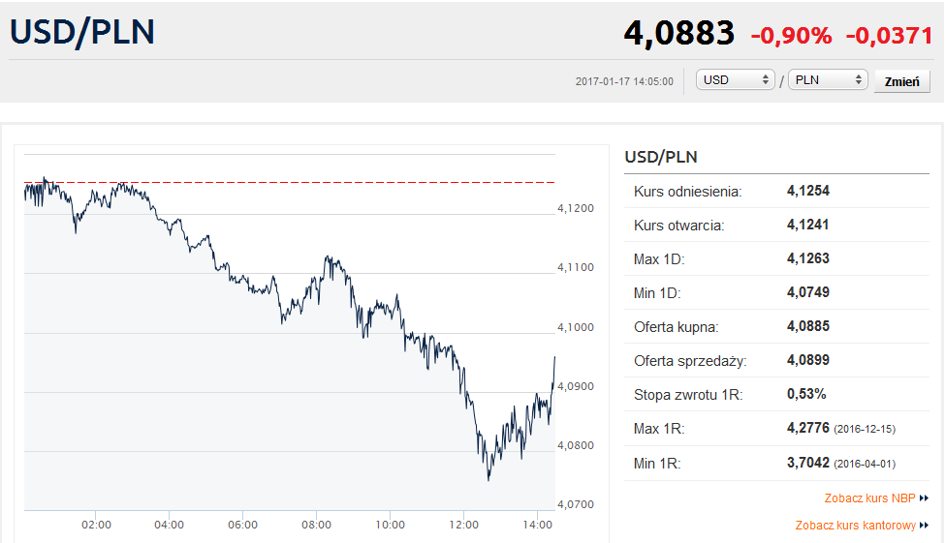Click the double-arrow icon beside Zobacz kurs kantorowy
The image size is (945, 543).
click(x=924, y=525)
